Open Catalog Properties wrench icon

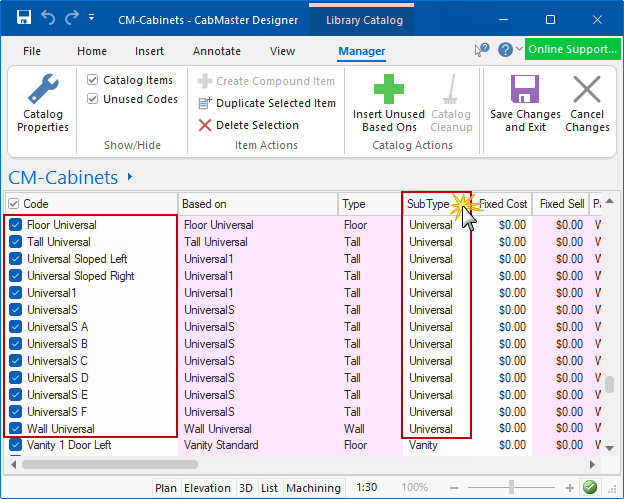click(x=43, y=91)
